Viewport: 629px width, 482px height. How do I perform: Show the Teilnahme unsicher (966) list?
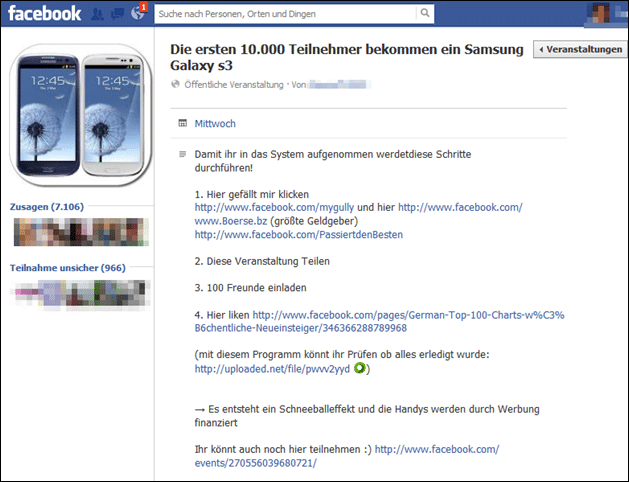[68, 268]
